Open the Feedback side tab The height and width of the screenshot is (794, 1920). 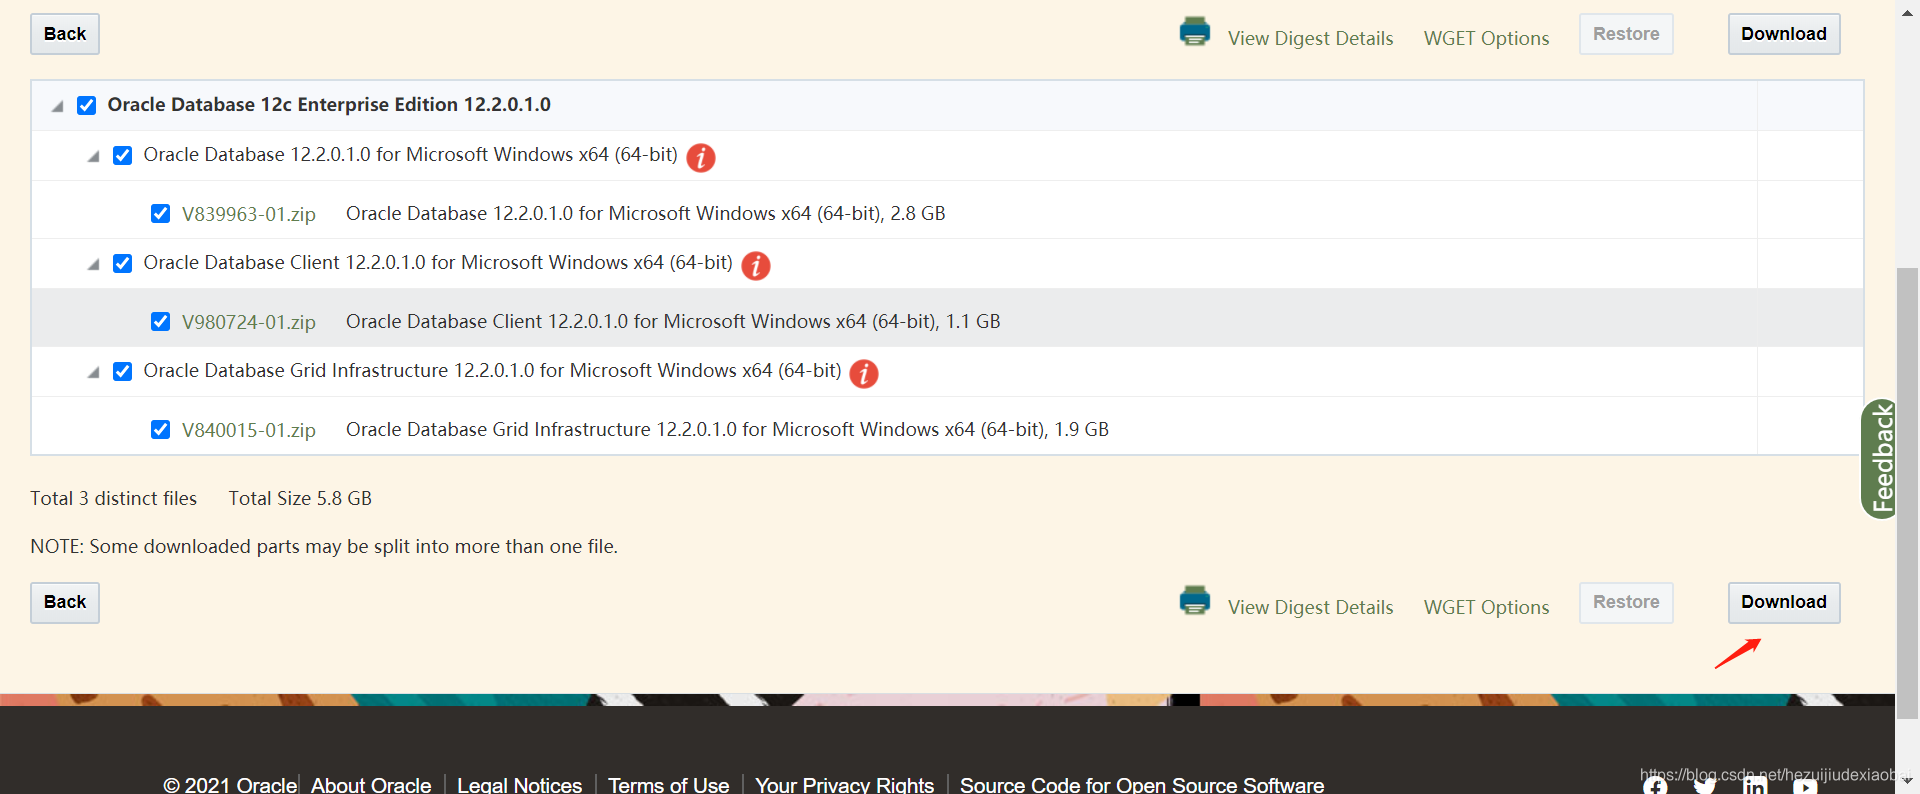1879,459
